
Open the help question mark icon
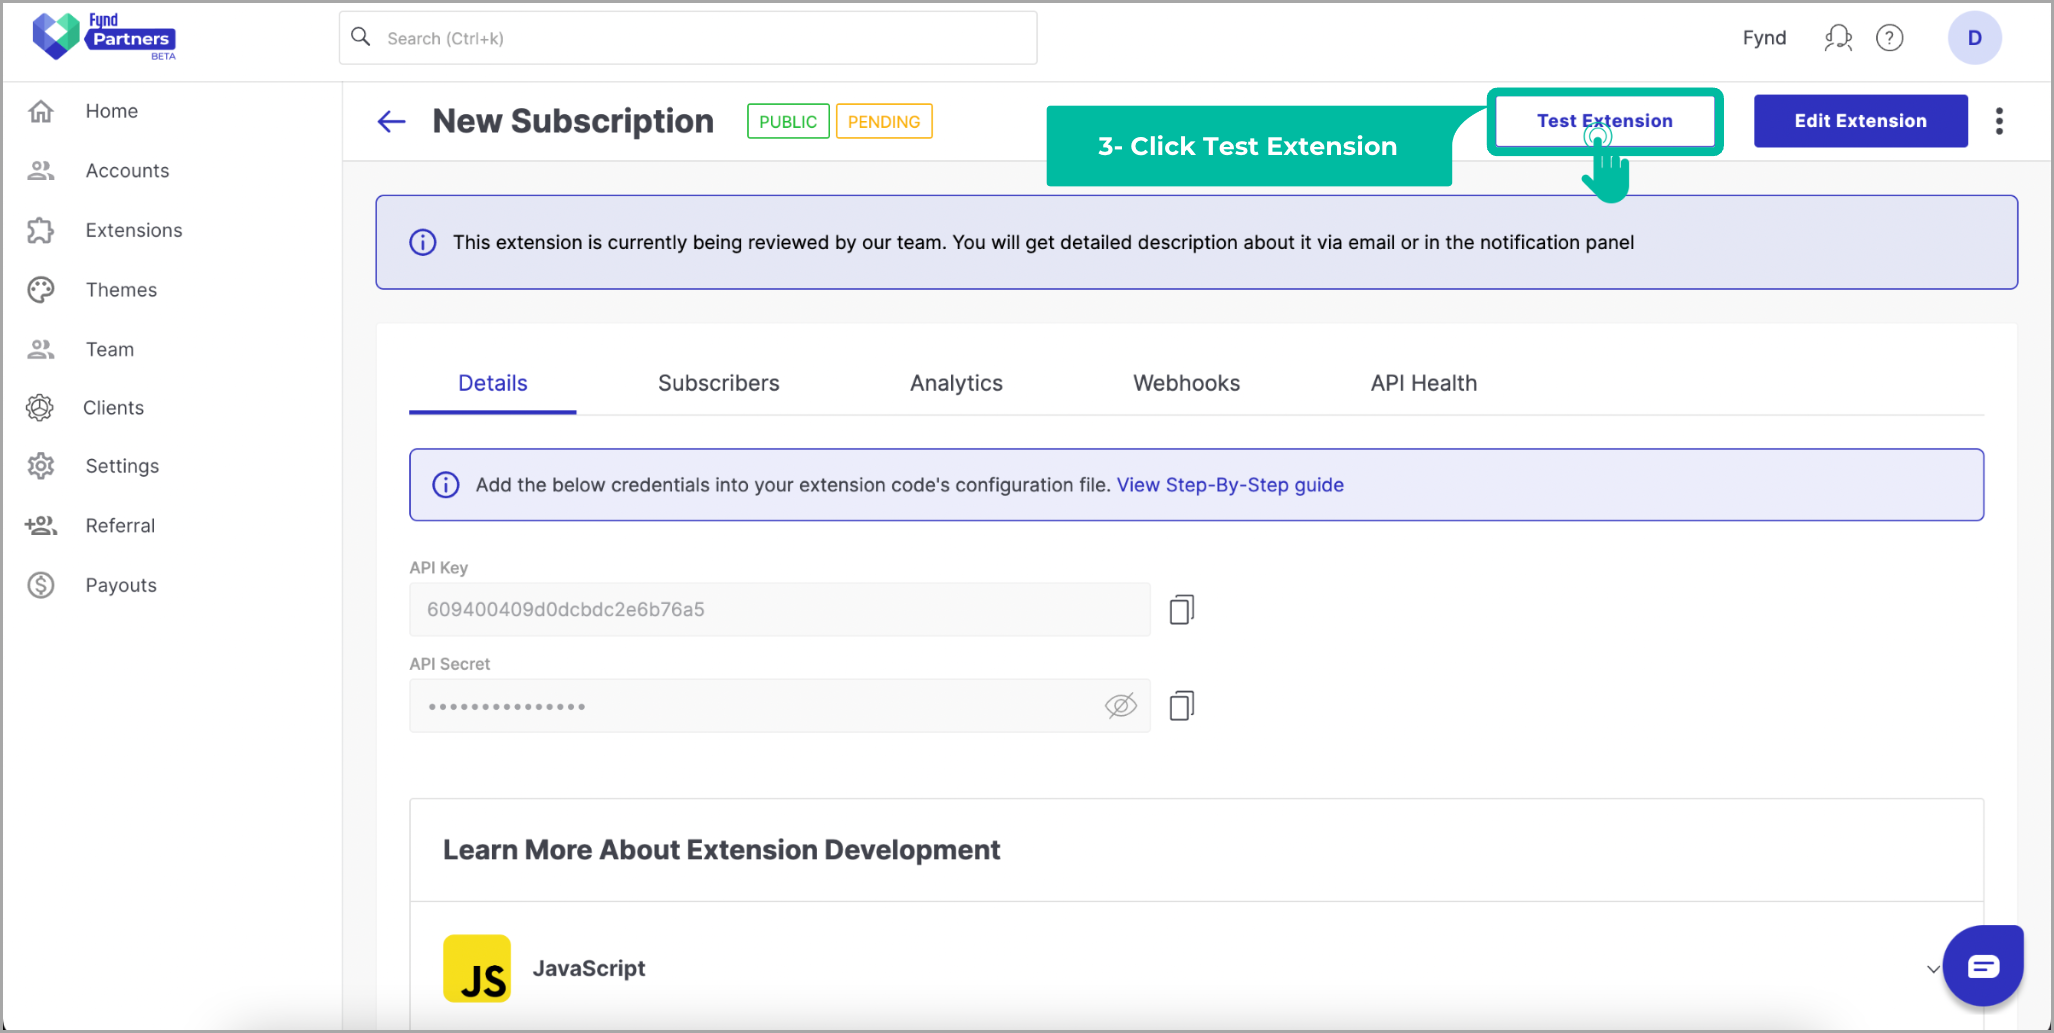click(x=1889, y=38)
